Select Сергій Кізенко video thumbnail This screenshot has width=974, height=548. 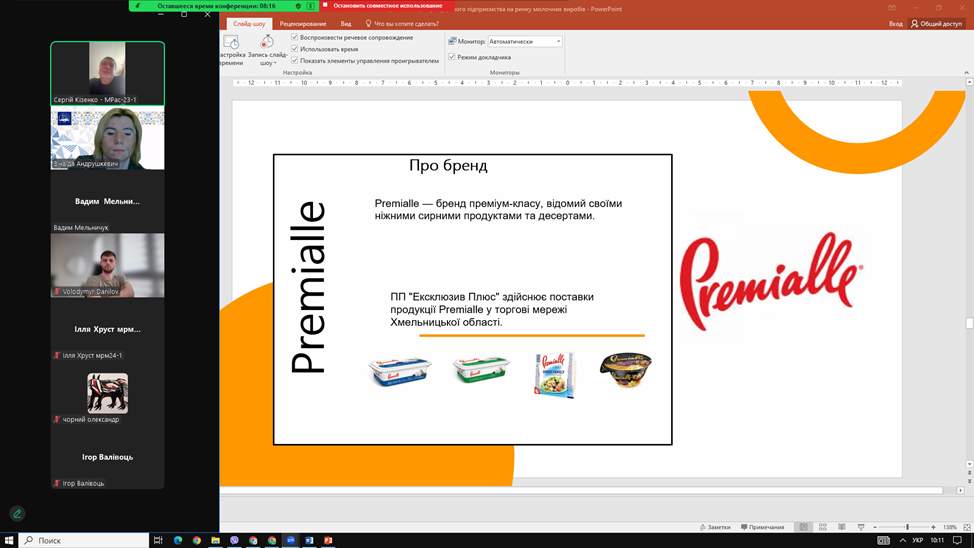pos(107,73)
